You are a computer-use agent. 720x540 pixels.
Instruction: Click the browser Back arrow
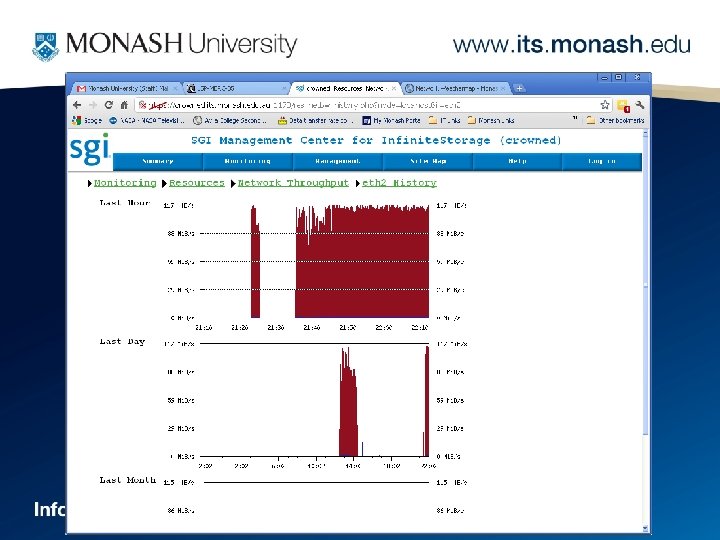[77, 105]
